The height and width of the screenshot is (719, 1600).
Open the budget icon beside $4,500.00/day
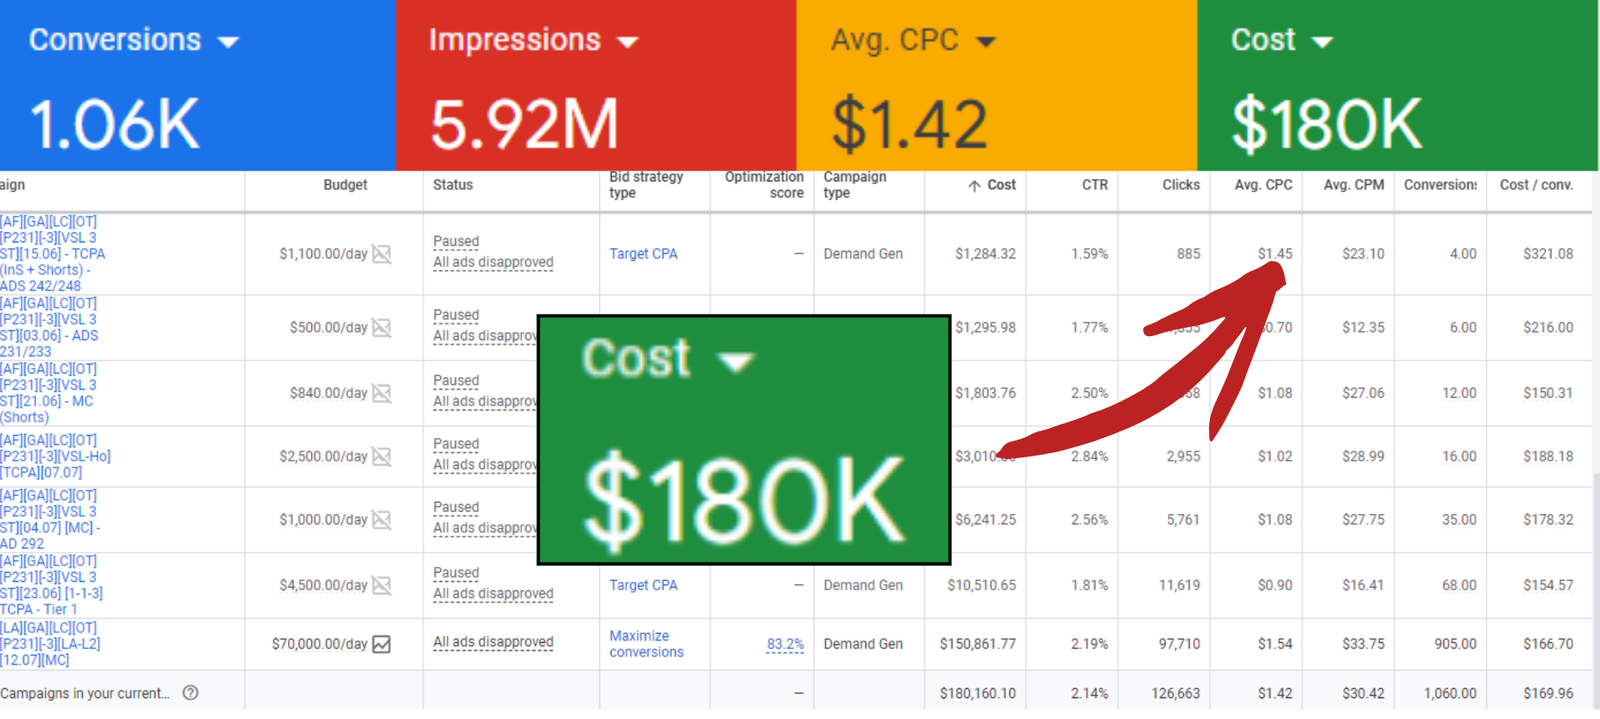point(382,585)
